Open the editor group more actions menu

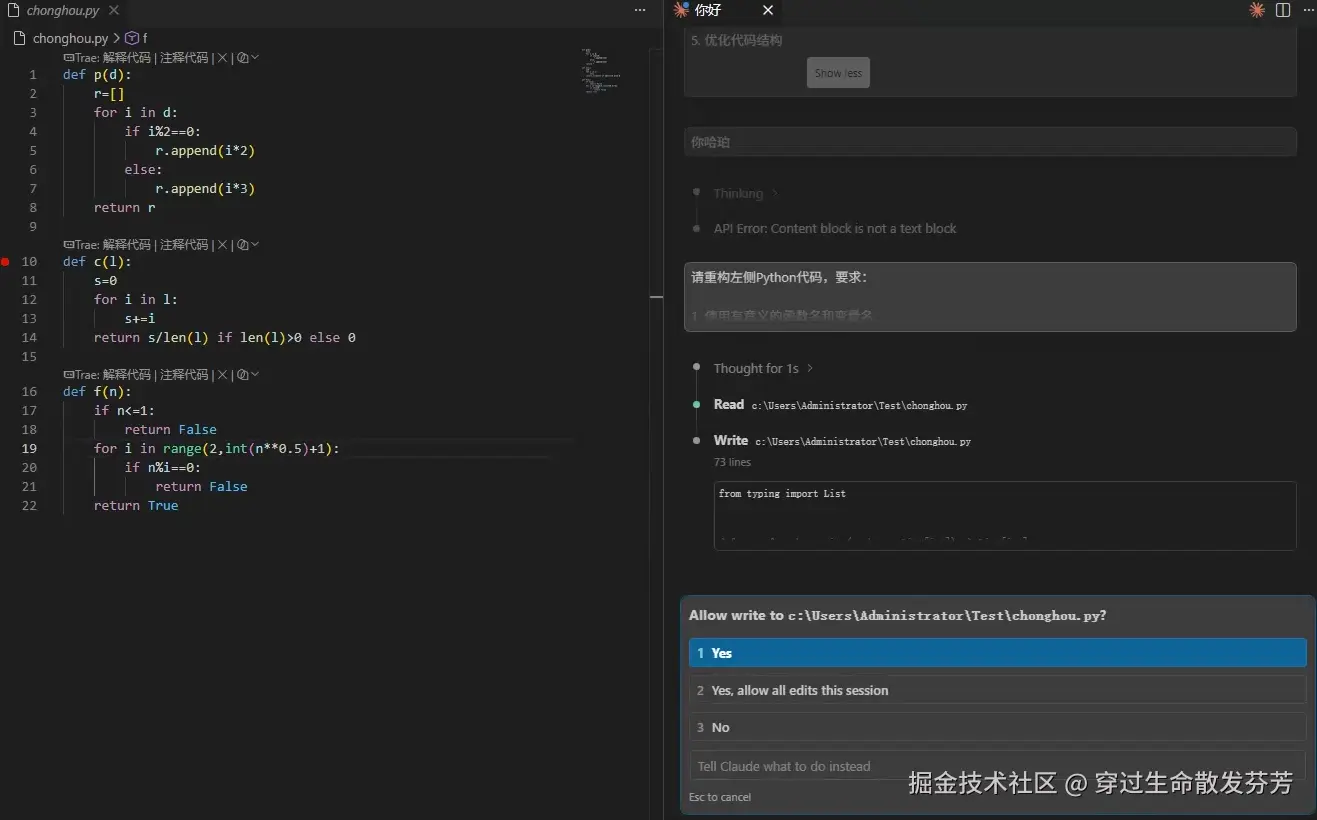(640, 10)
